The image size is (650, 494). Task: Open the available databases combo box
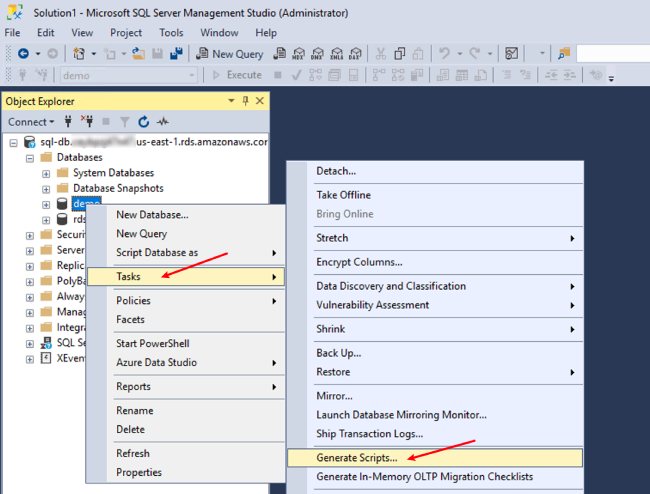pos(128,75)
